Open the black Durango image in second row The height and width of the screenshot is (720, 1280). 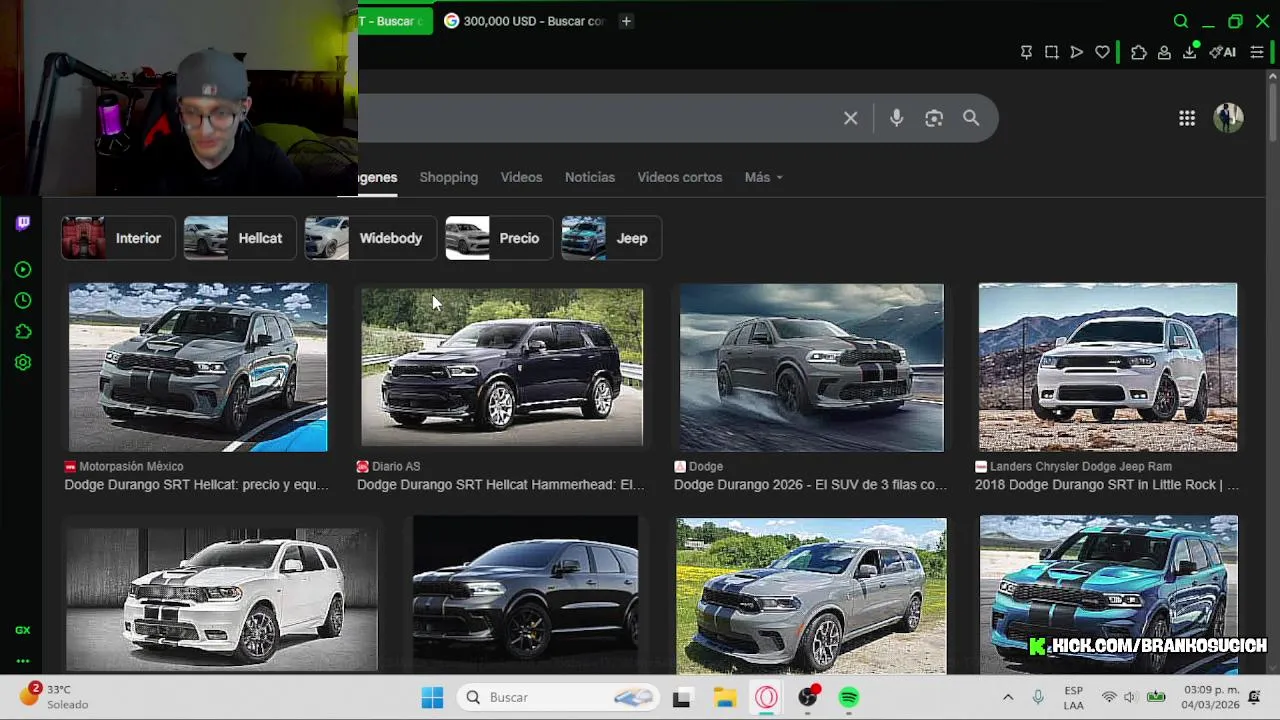point(525,592)
